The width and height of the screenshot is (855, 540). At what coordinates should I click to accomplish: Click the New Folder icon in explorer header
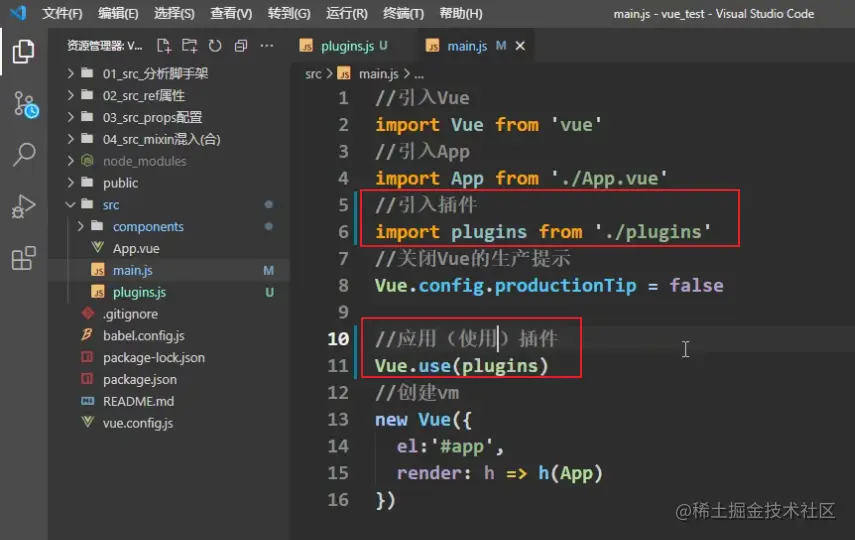click(x=189, y=46)
